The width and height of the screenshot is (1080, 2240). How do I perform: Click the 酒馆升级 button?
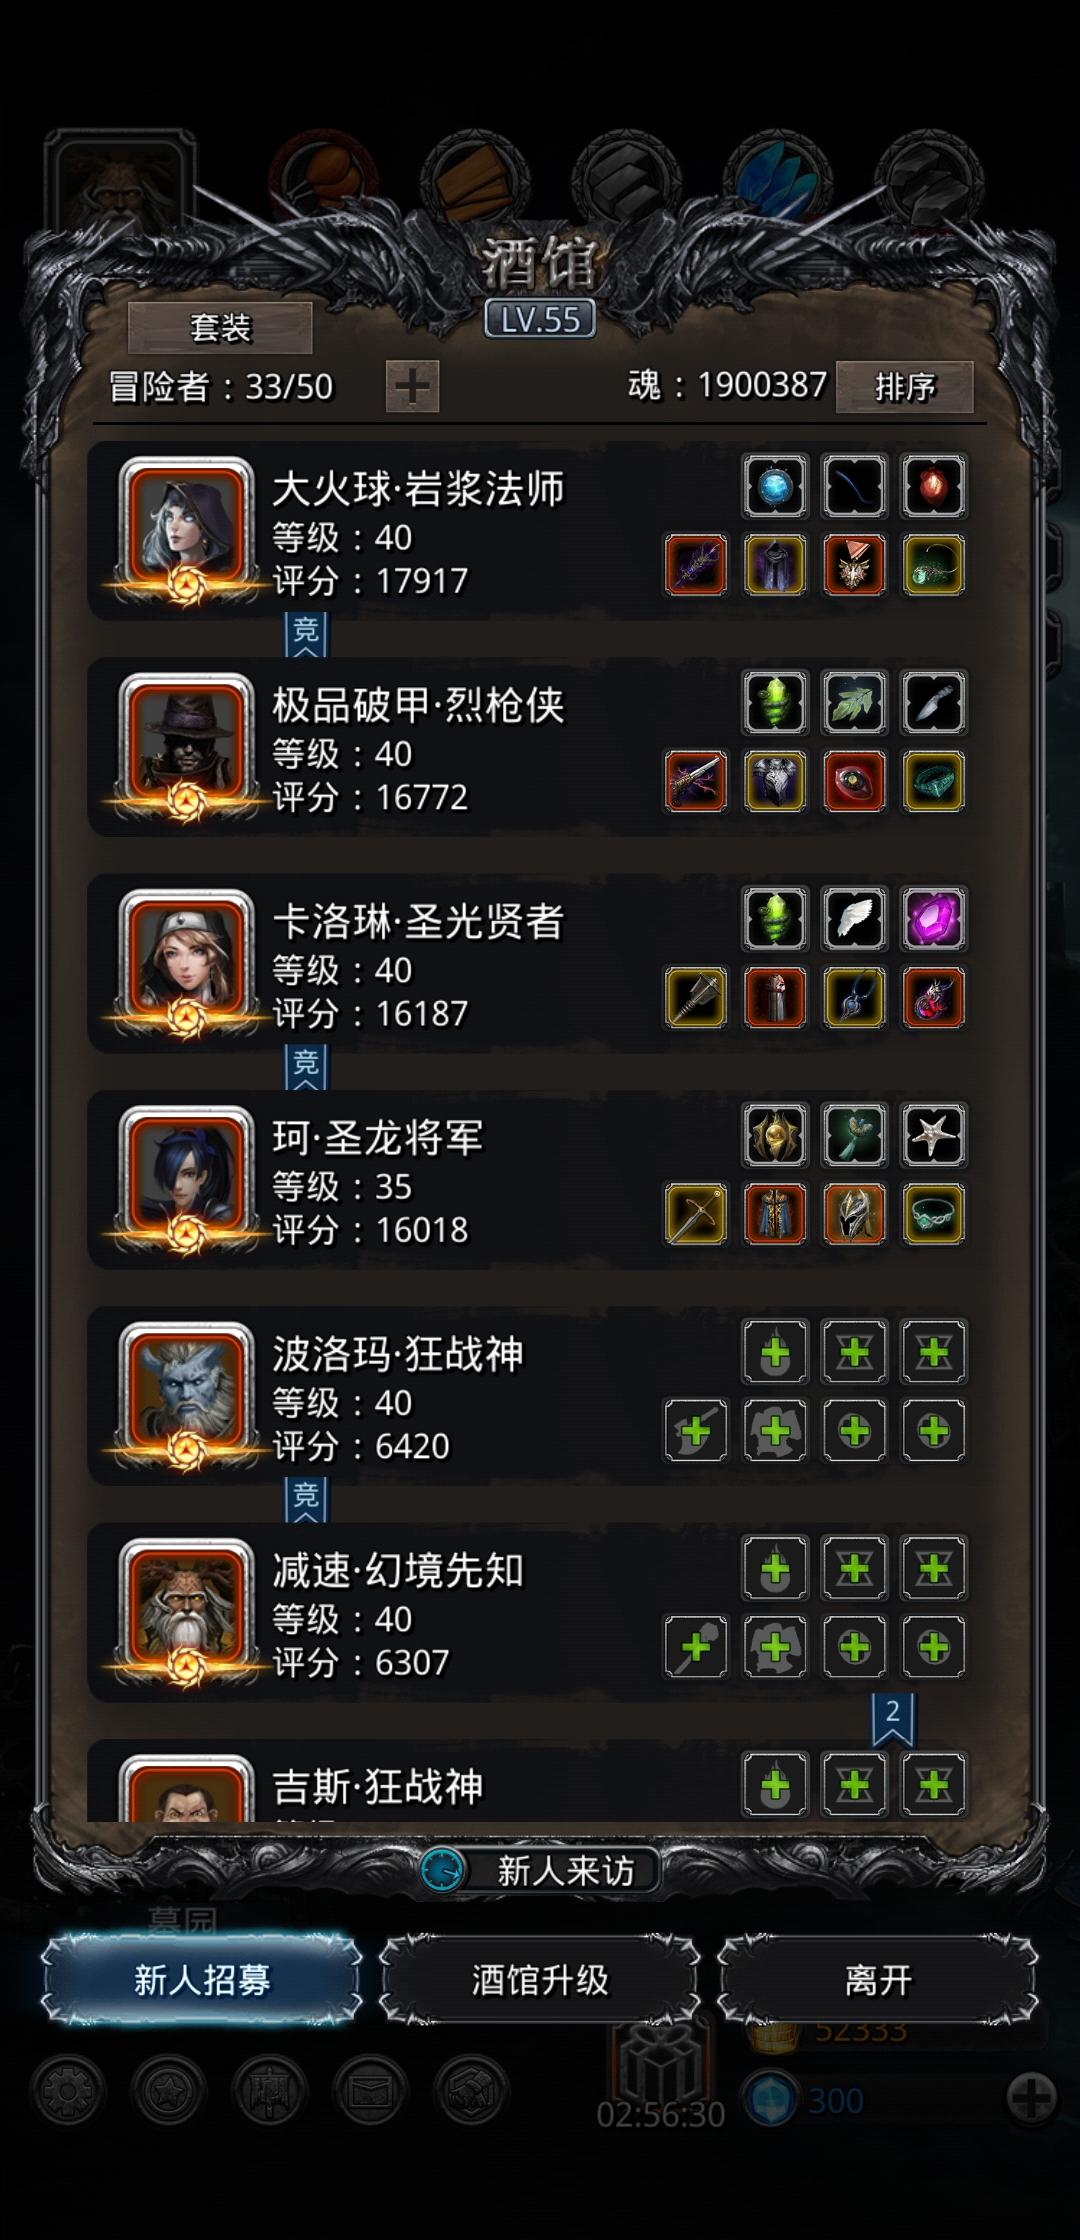(540, 1979)
